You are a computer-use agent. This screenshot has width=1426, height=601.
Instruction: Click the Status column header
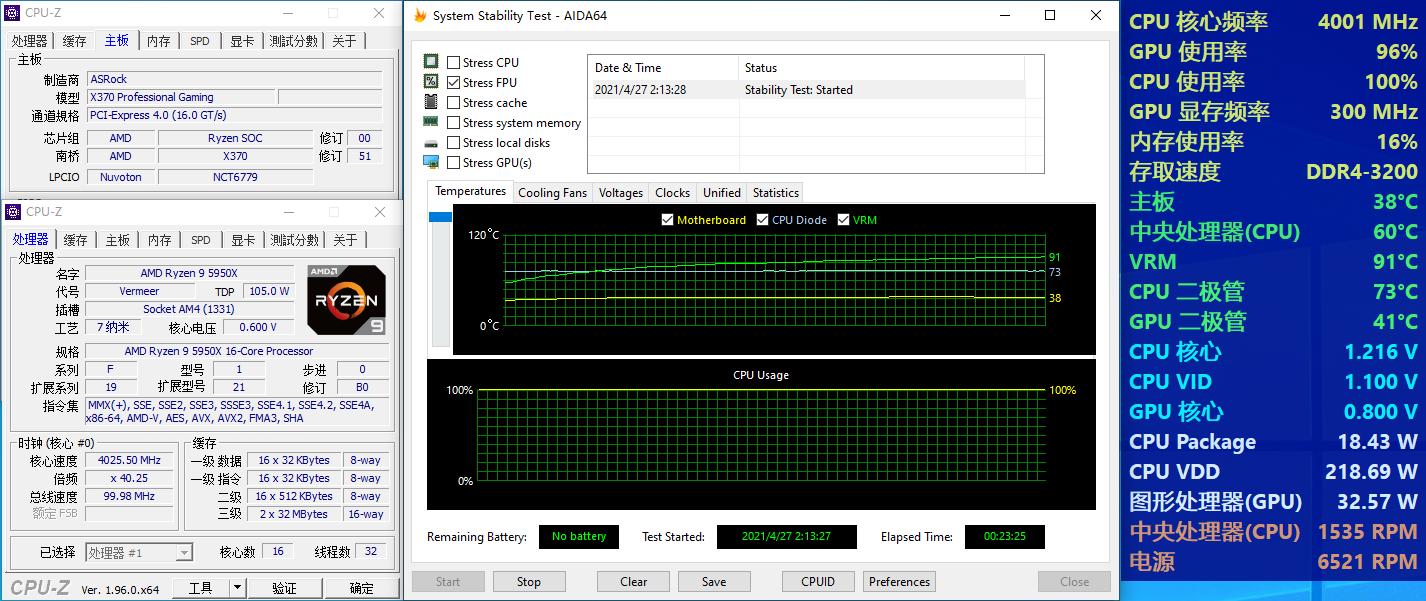coord(882,68)
